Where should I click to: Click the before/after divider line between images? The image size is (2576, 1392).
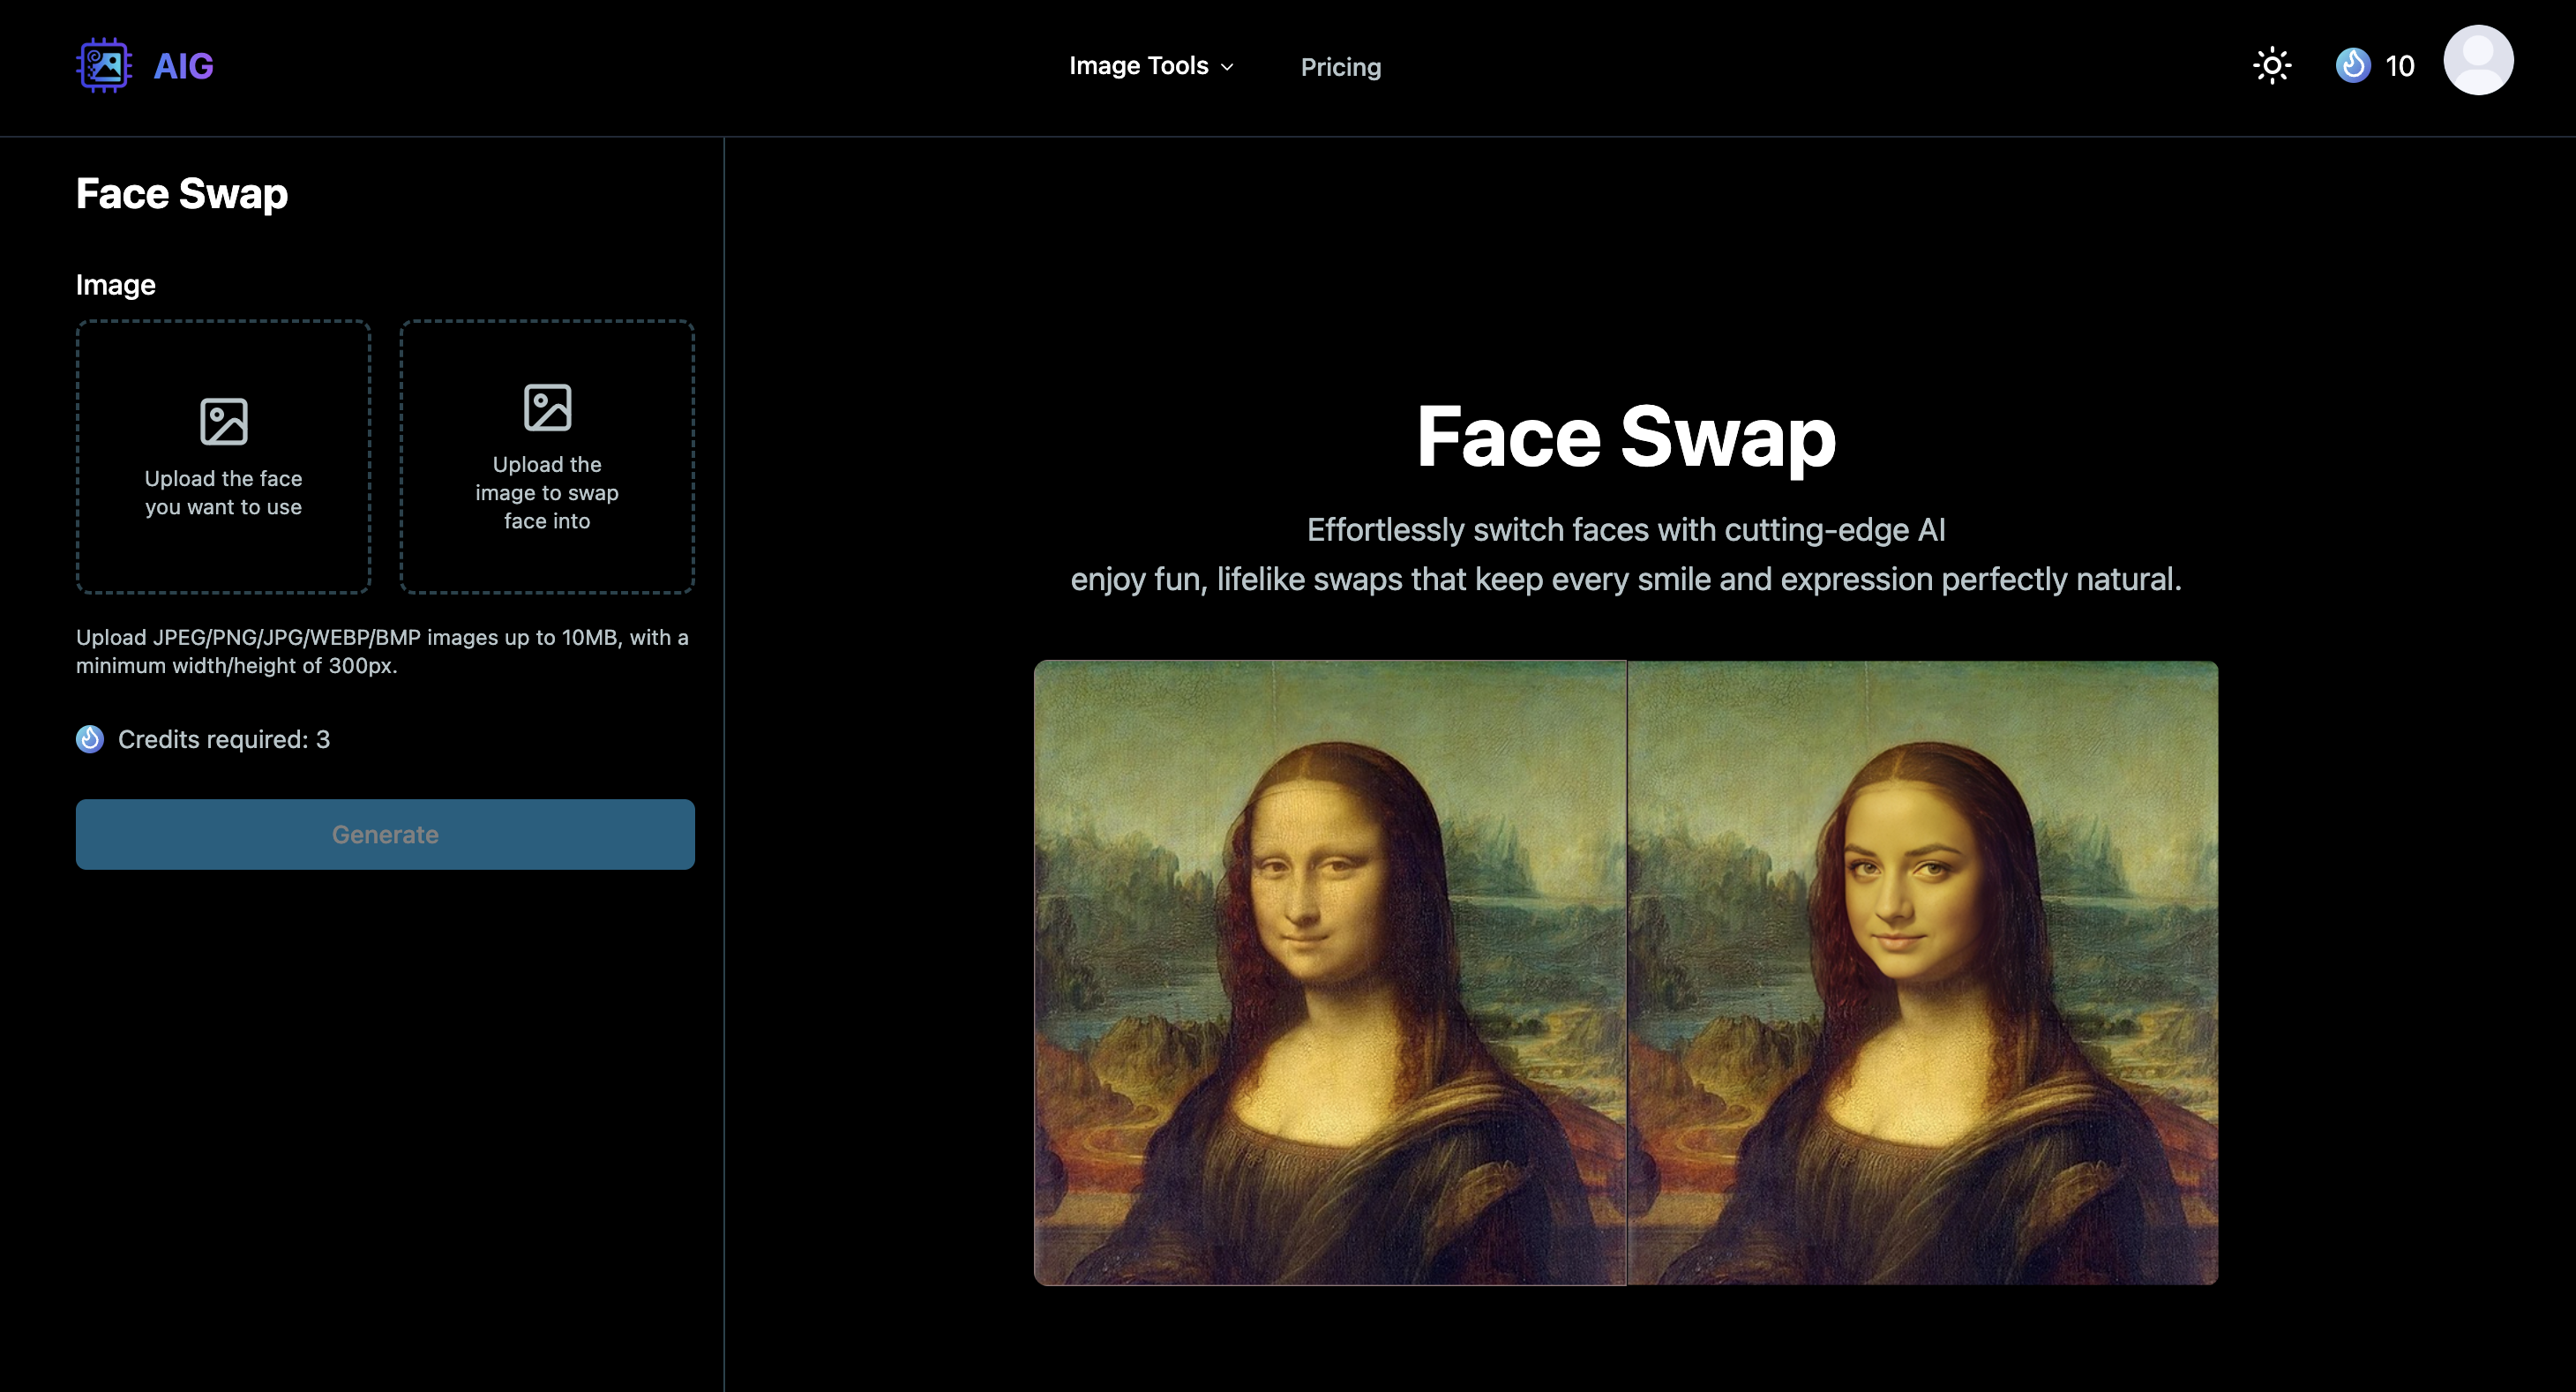coord(1626,972)
